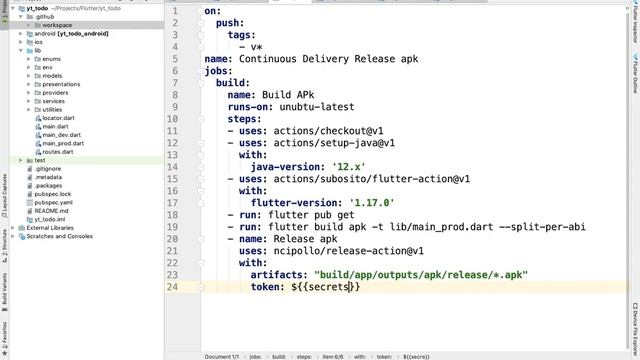Click the '1.17.0' flutter-version value
This screenshot has width=640, height=360.
click(x=371, y=203)
